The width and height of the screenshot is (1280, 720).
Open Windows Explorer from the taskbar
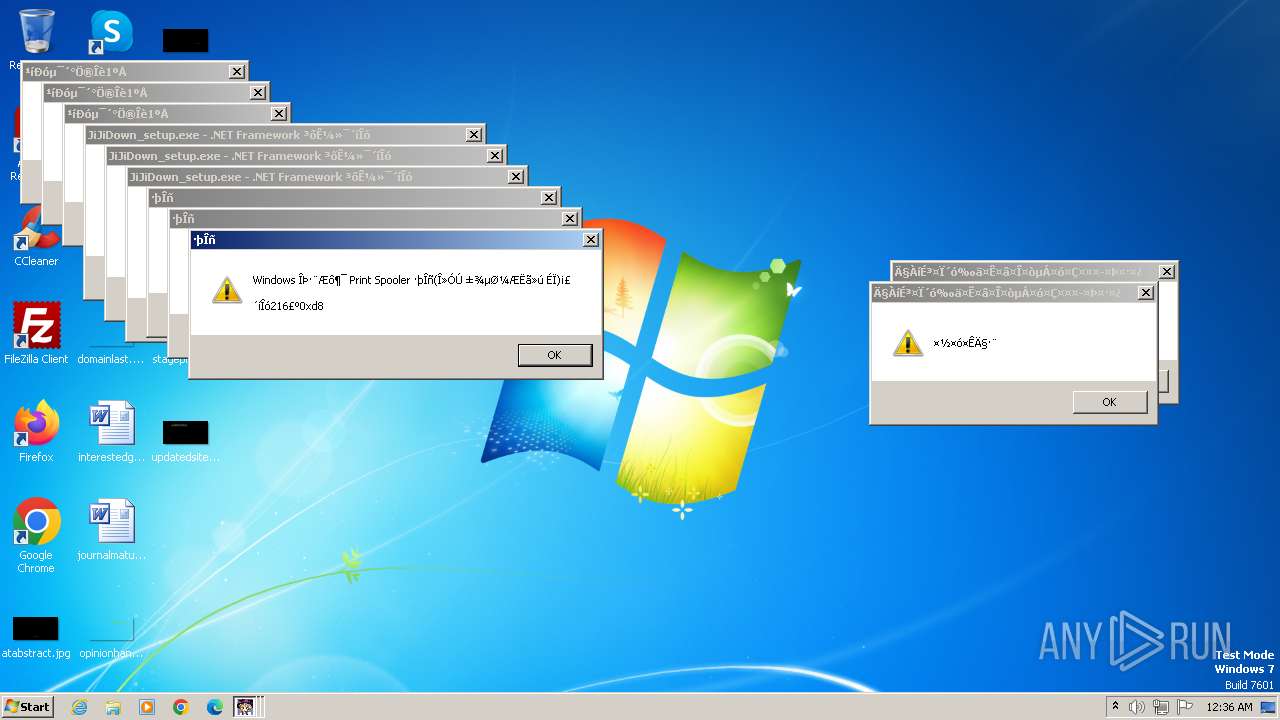113,707
